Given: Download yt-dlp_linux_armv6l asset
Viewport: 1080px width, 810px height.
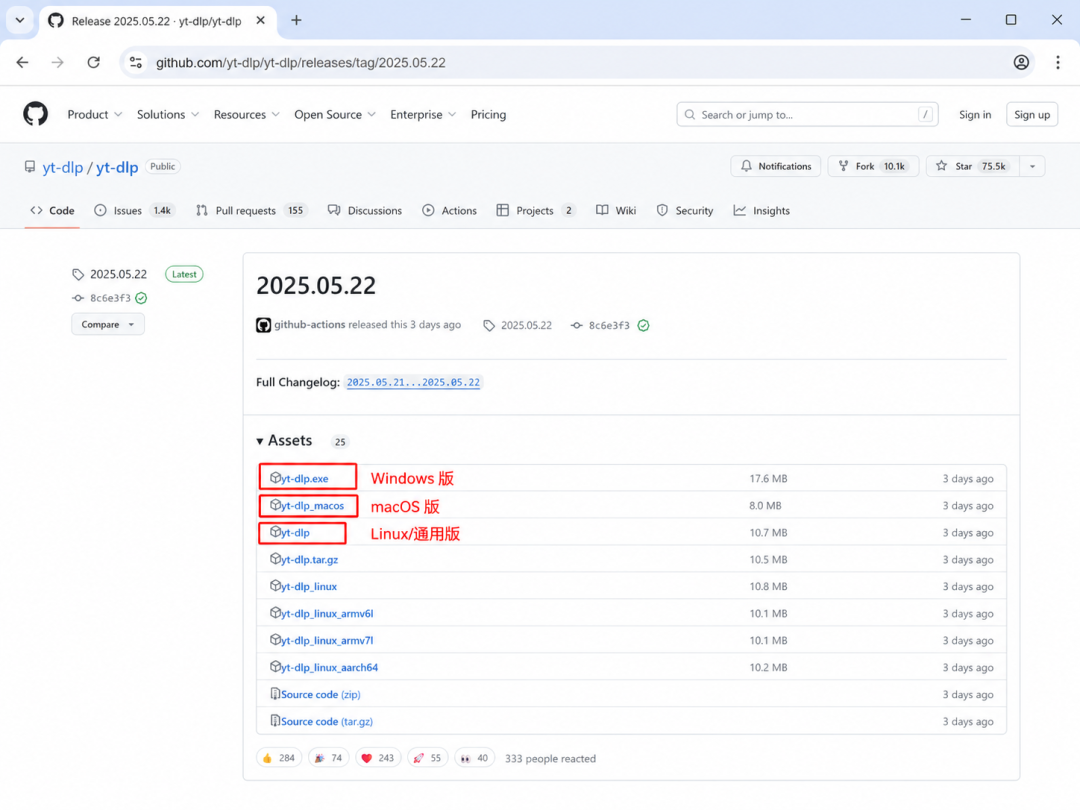Looking at the screenshot, I should pos(326,613).
